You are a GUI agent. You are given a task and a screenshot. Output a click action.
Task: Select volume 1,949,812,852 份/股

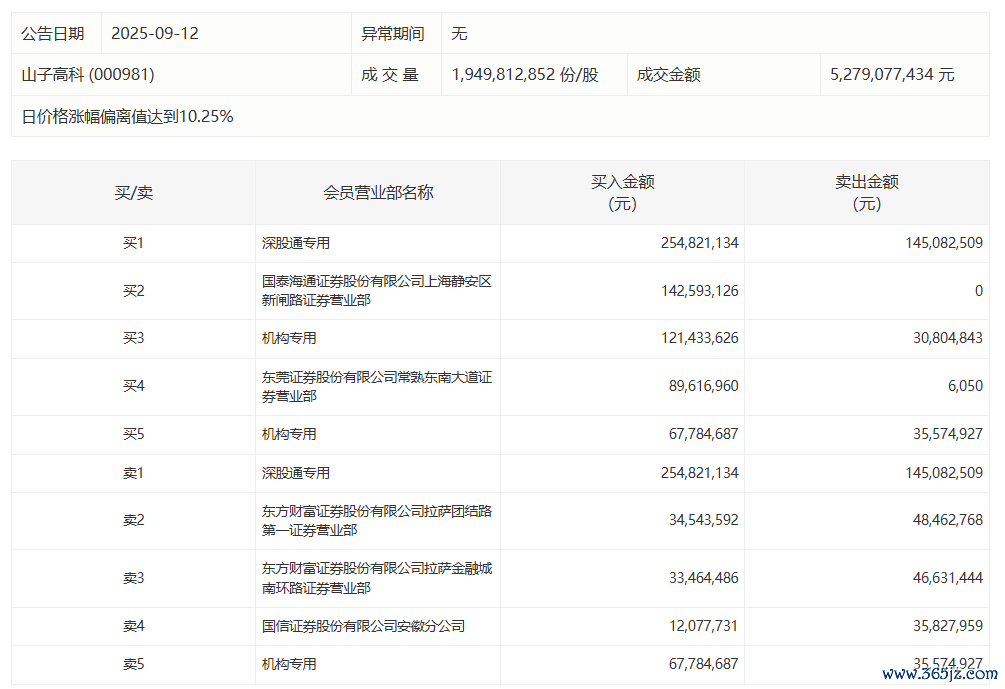(x=525, y=74)
